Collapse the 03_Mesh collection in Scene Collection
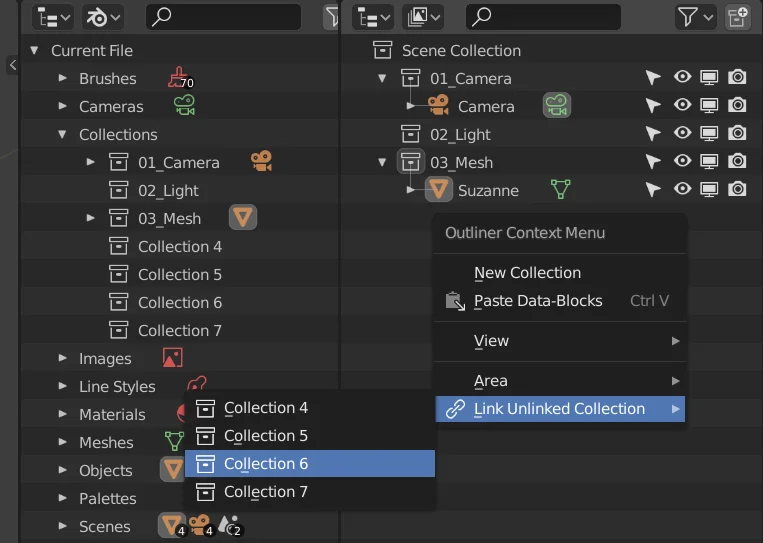This screenshot has width=763, height=543. [x=381, y=162]
